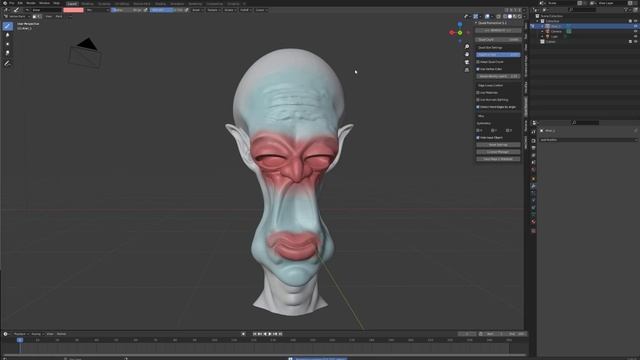Select the Blur tool in toolbar
640x360 pixels.
pos(7,36)
